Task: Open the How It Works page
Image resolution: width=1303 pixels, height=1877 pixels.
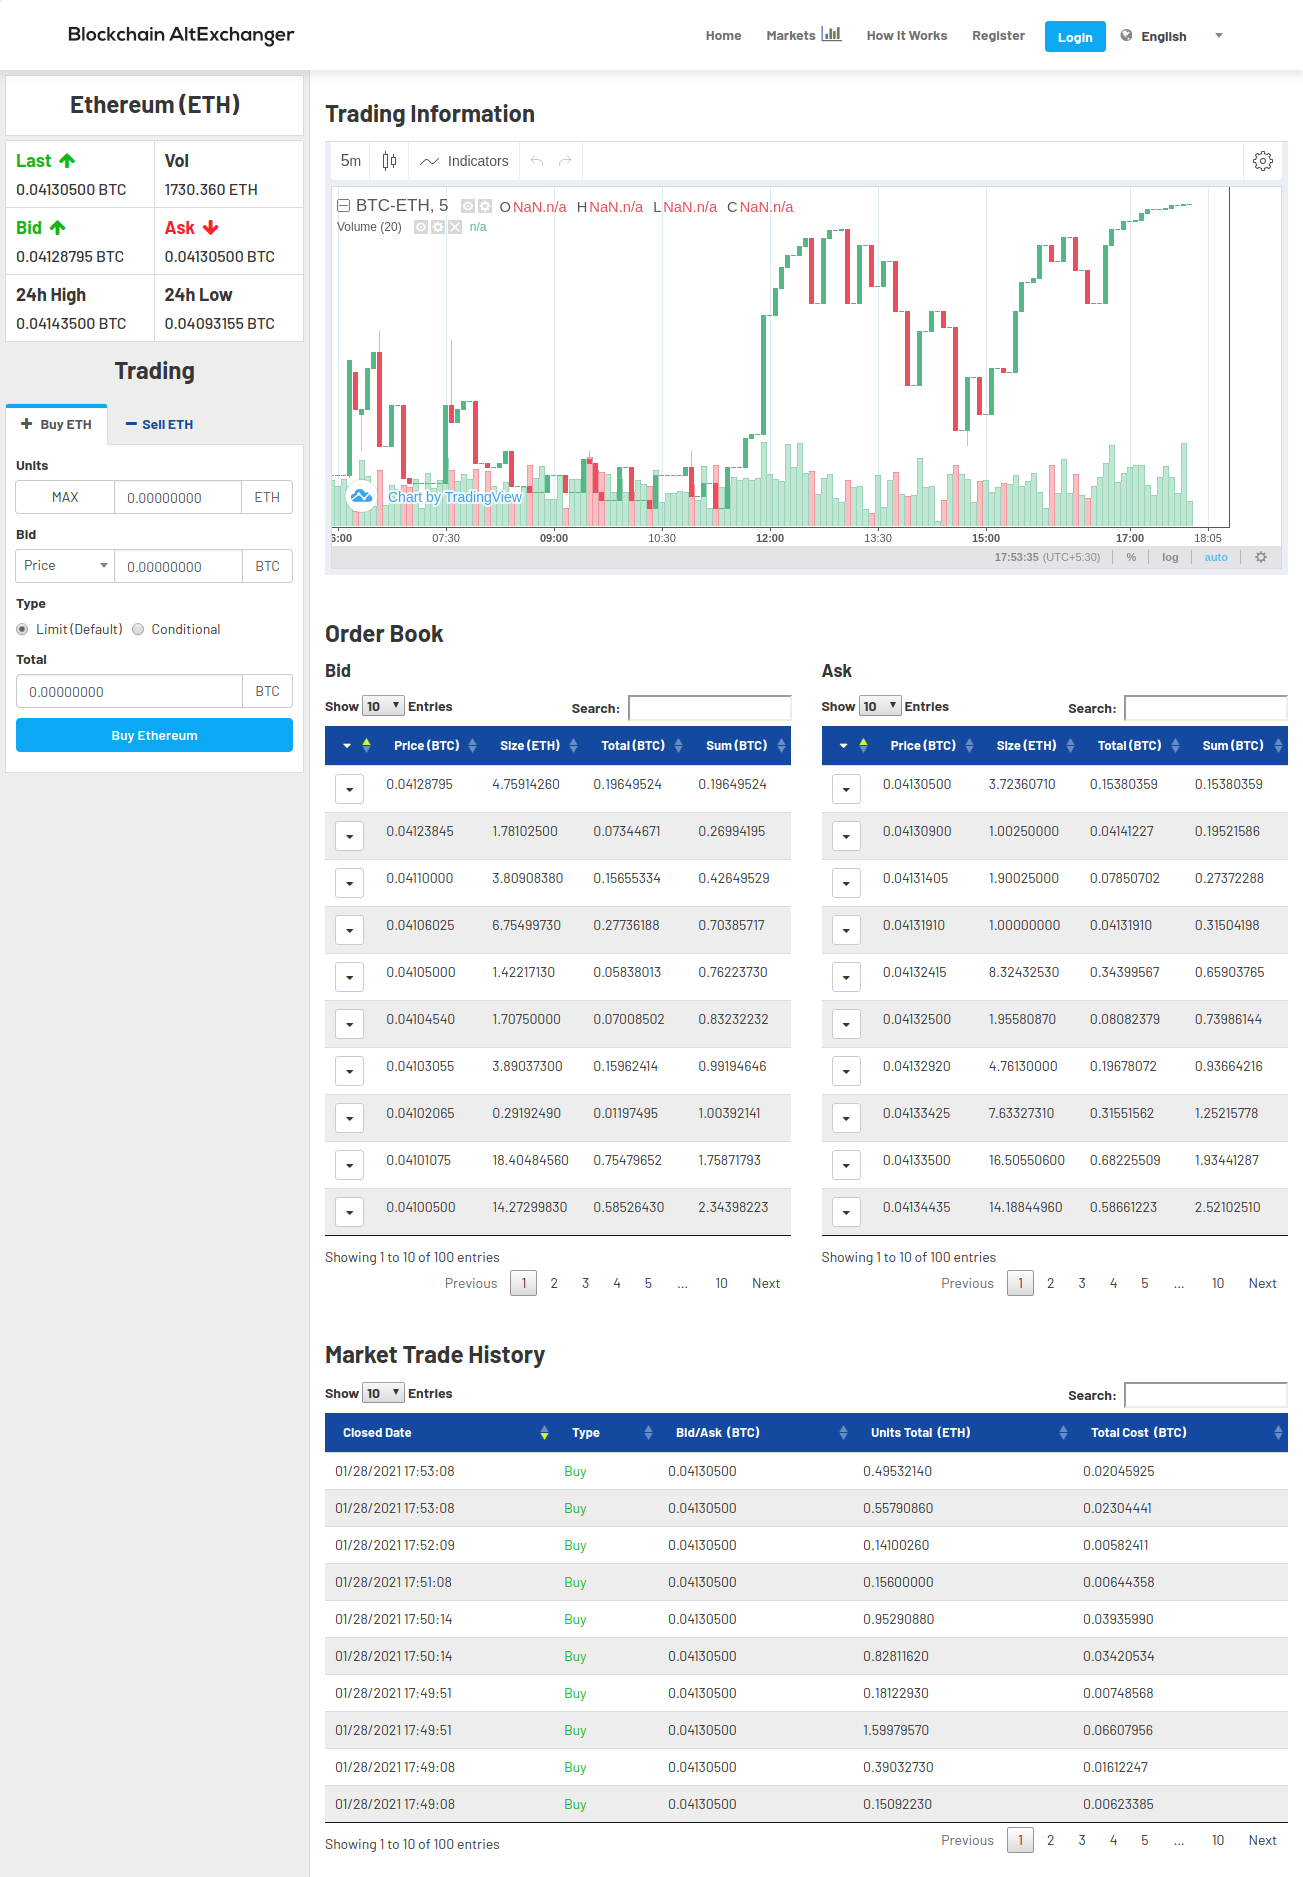Action: (x=907, y=35)
